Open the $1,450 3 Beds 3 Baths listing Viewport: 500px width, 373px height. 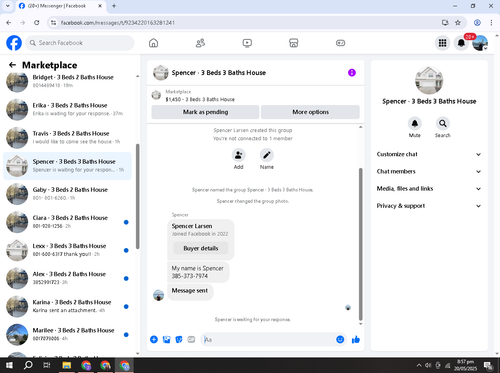coord(200,99)
